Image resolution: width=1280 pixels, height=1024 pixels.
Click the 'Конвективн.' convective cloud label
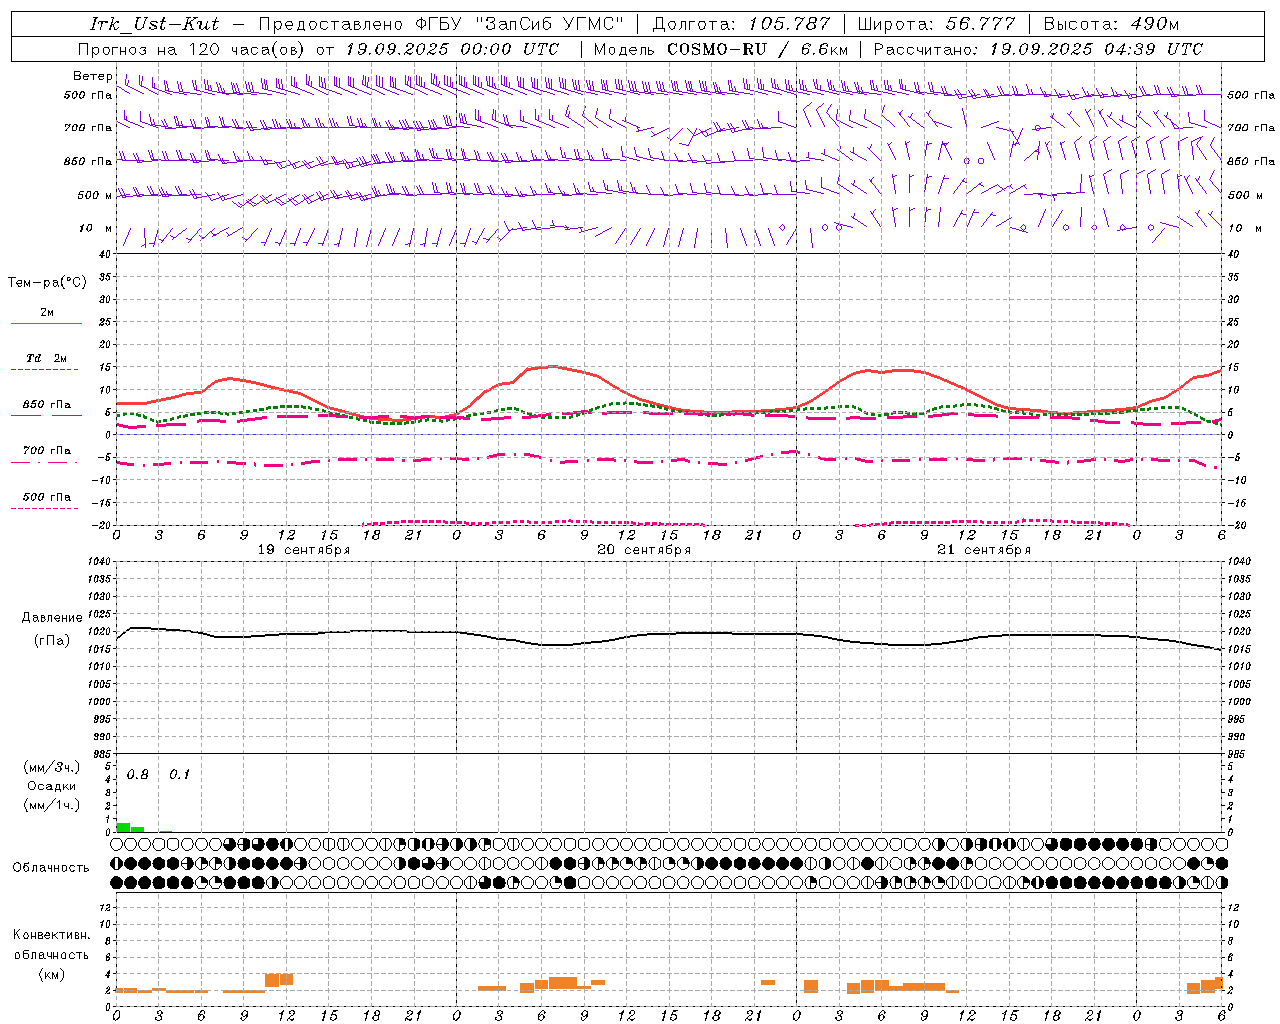pos(51,935)
